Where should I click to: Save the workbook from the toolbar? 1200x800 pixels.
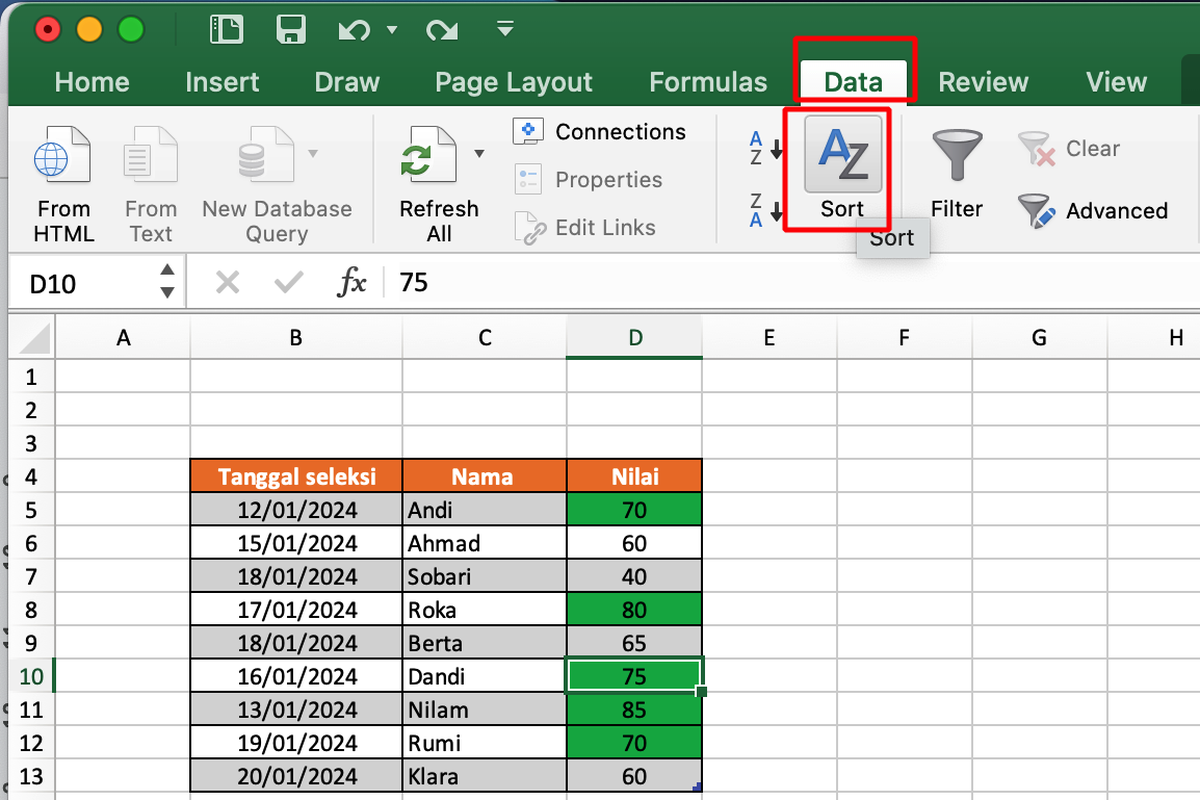tap(291, 29)
